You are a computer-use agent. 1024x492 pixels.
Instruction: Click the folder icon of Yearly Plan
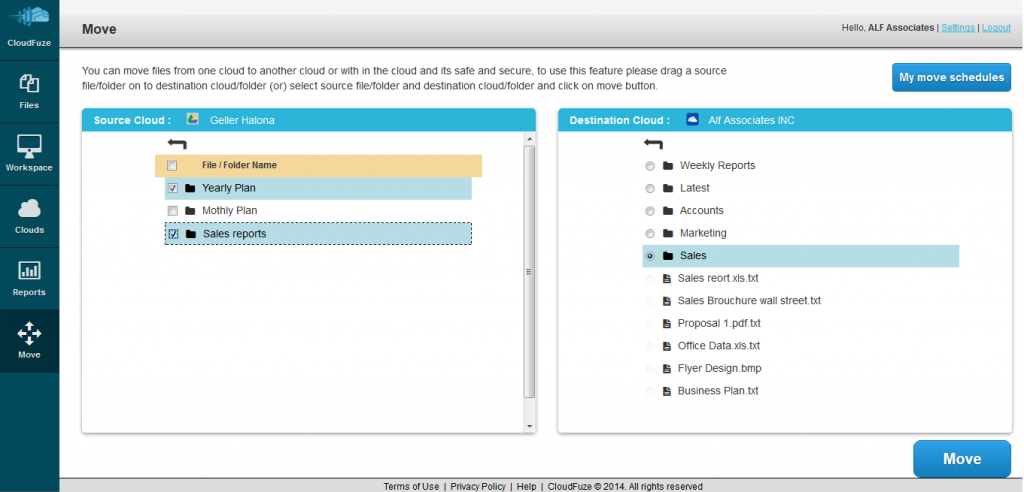pos(190,188)
